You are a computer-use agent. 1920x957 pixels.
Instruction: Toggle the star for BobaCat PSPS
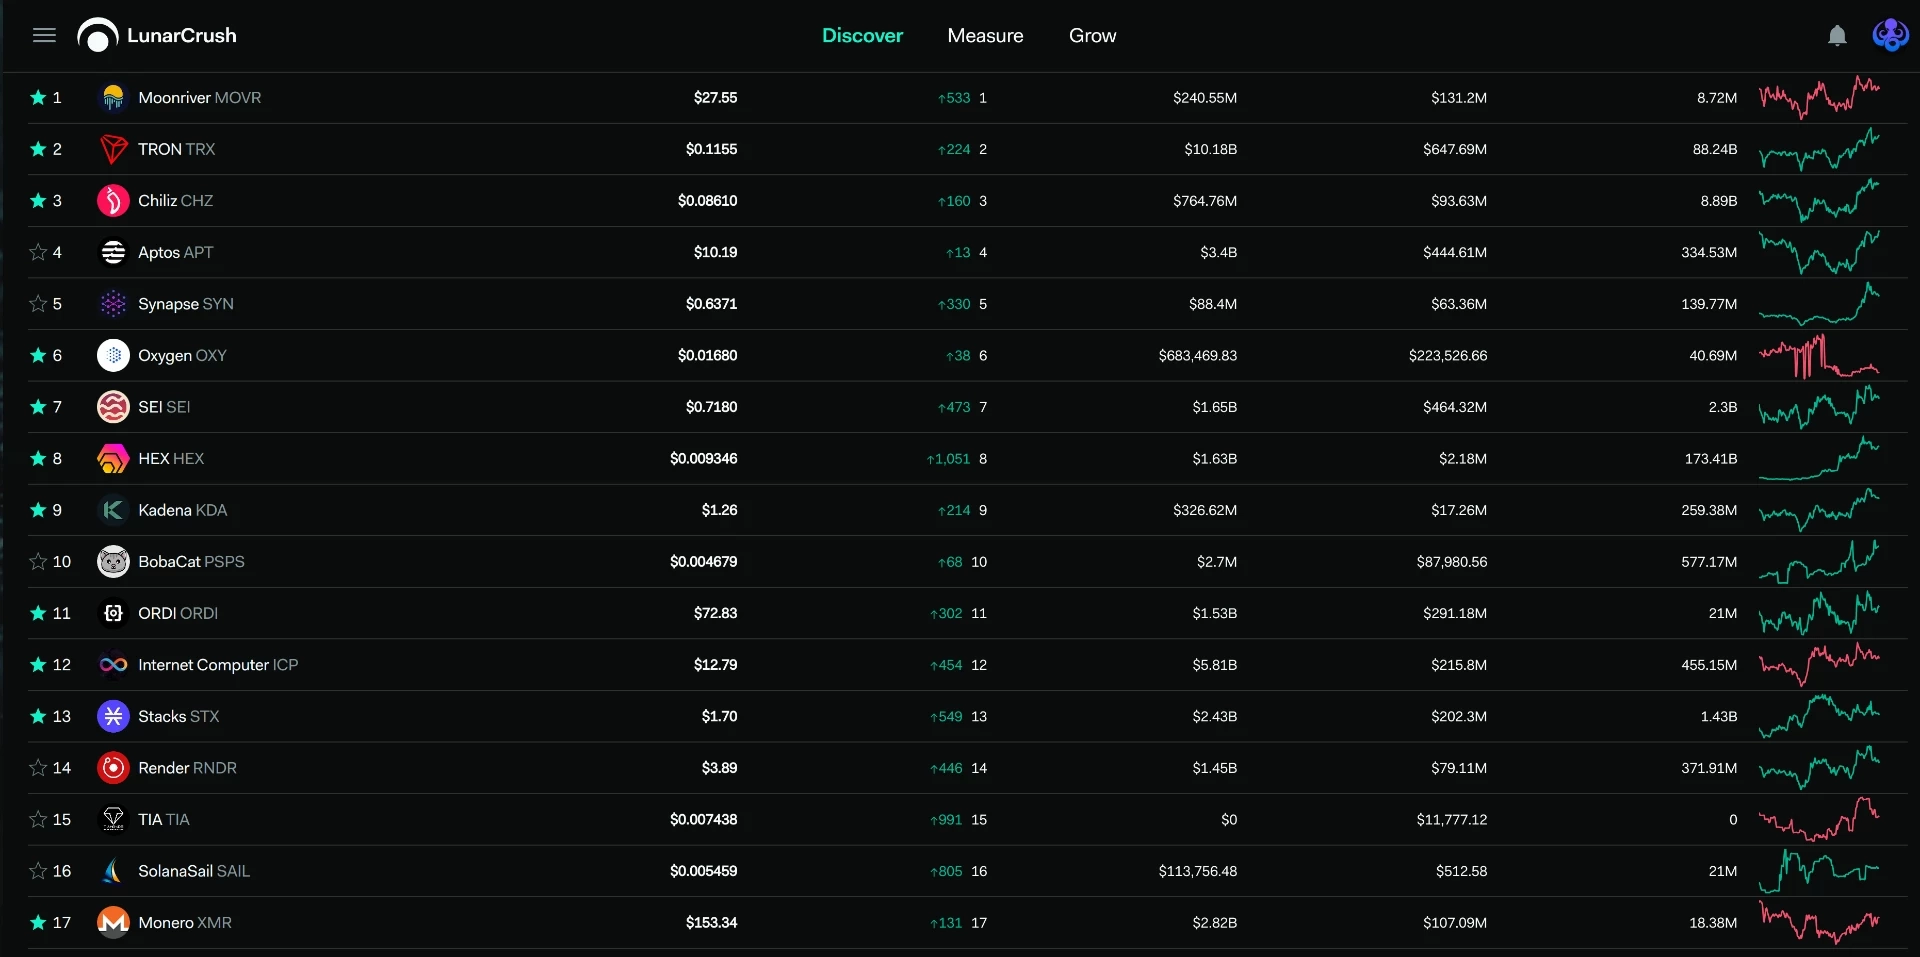(x=38, y=561)
